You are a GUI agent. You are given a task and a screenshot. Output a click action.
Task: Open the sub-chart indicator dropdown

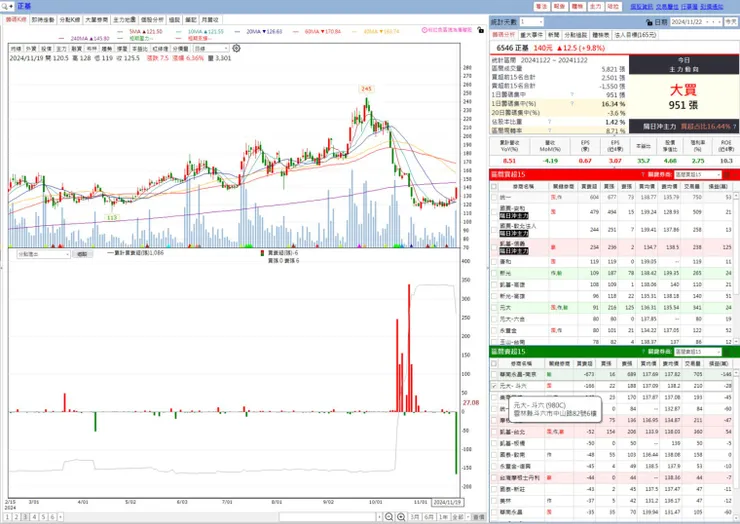click(43, 254)
